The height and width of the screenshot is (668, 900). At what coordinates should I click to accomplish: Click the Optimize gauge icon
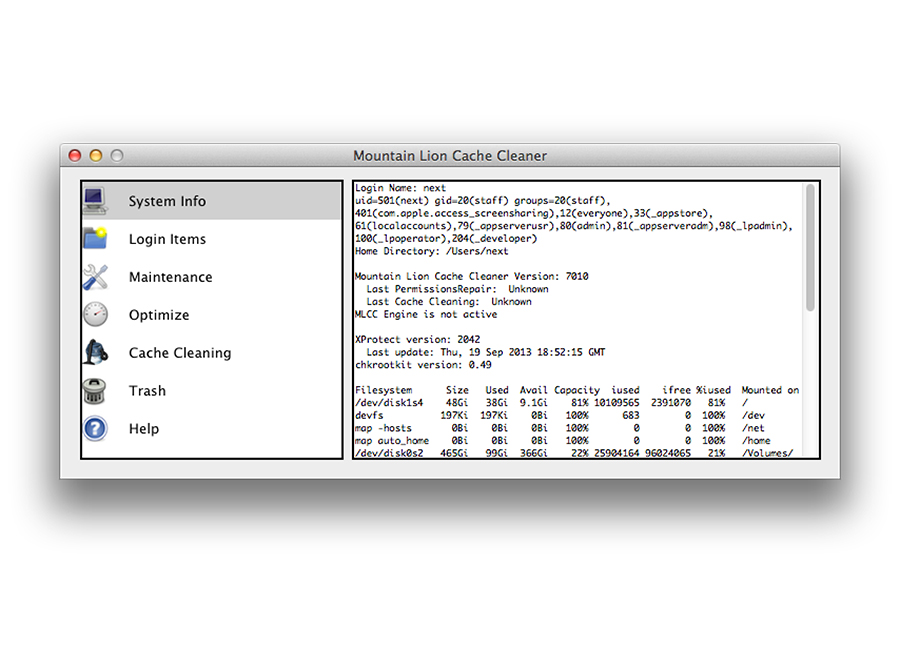tap(95, 315)
